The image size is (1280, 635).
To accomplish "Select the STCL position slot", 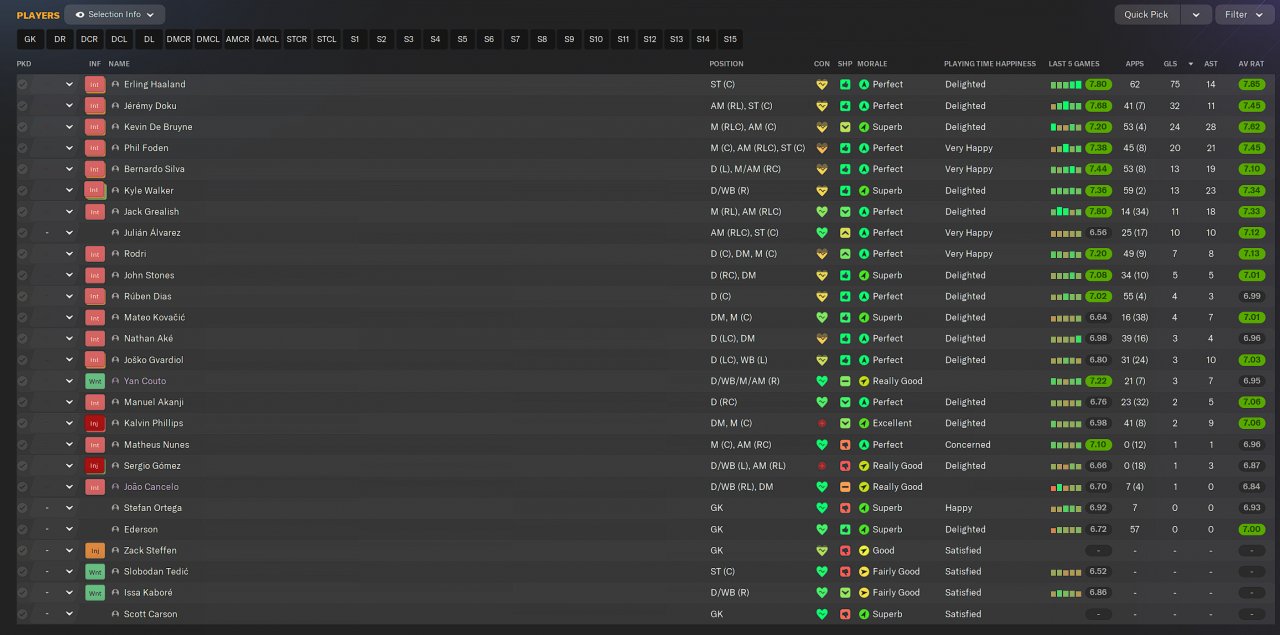I will point(327,39).
